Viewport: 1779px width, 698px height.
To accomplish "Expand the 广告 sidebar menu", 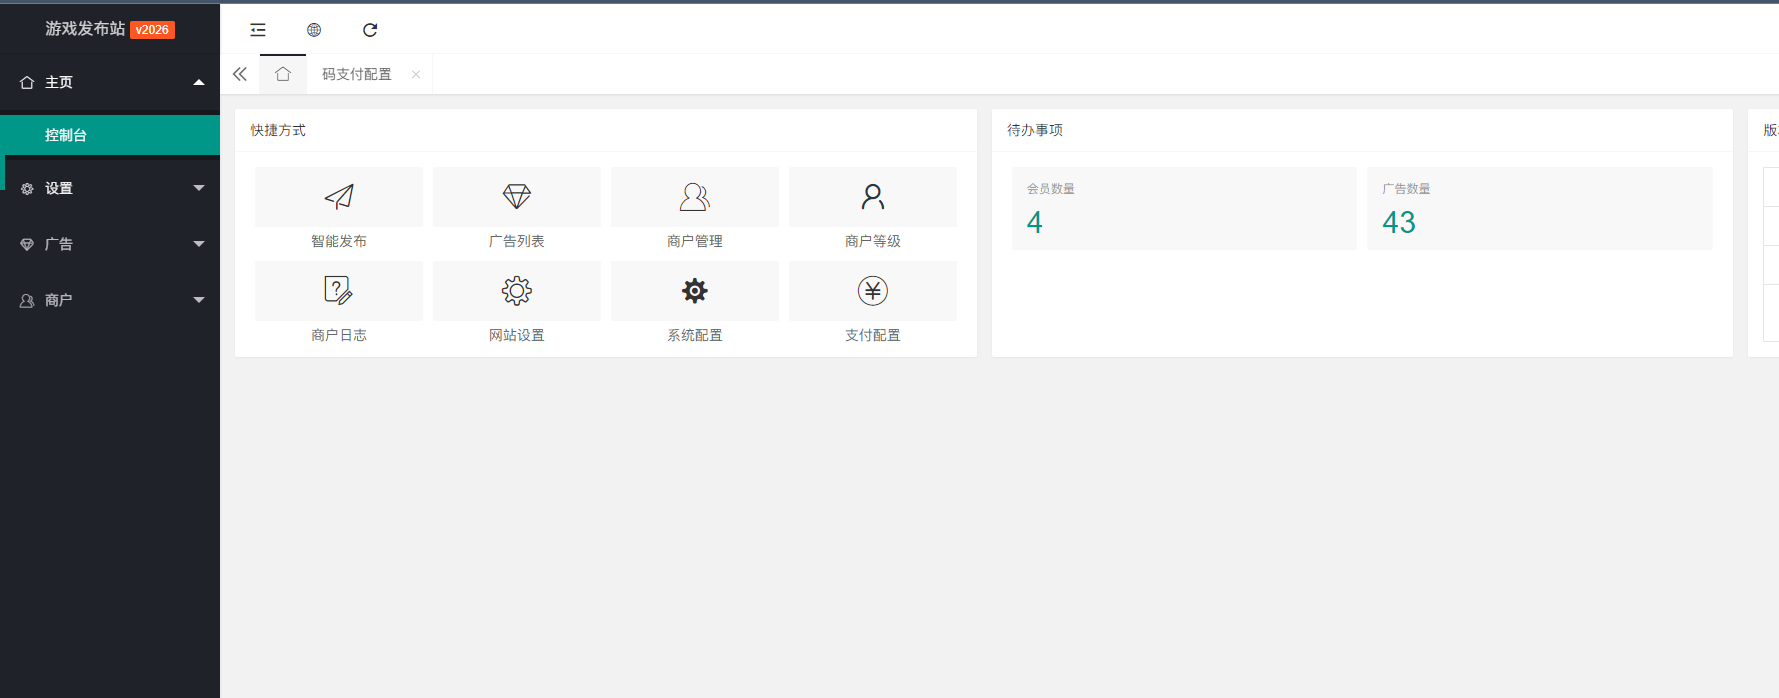I will [110, 244].
